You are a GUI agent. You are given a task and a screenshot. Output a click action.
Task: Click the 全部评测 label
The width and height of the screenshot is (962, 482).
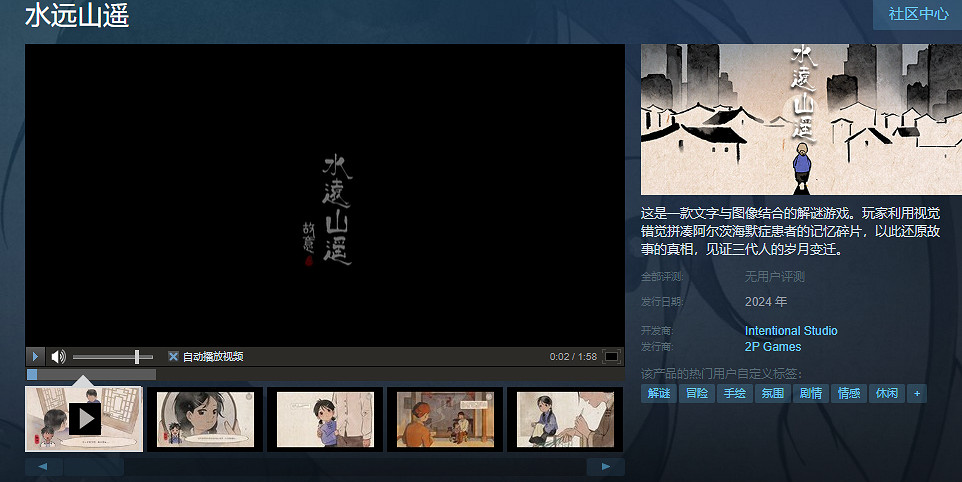click(662, 277)
